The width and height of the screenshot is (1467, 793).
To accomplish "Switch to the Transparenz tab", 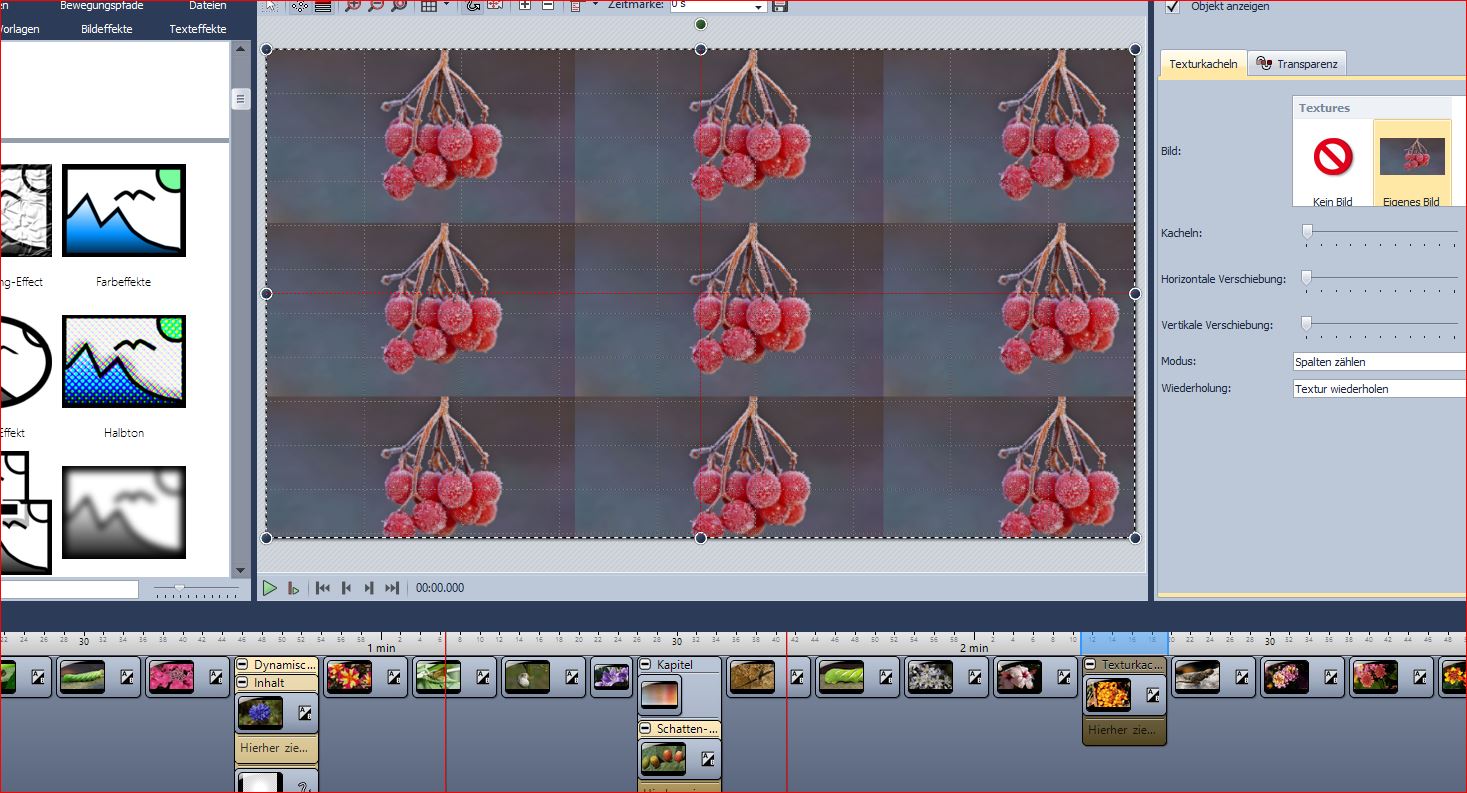I will point(1297,64).
